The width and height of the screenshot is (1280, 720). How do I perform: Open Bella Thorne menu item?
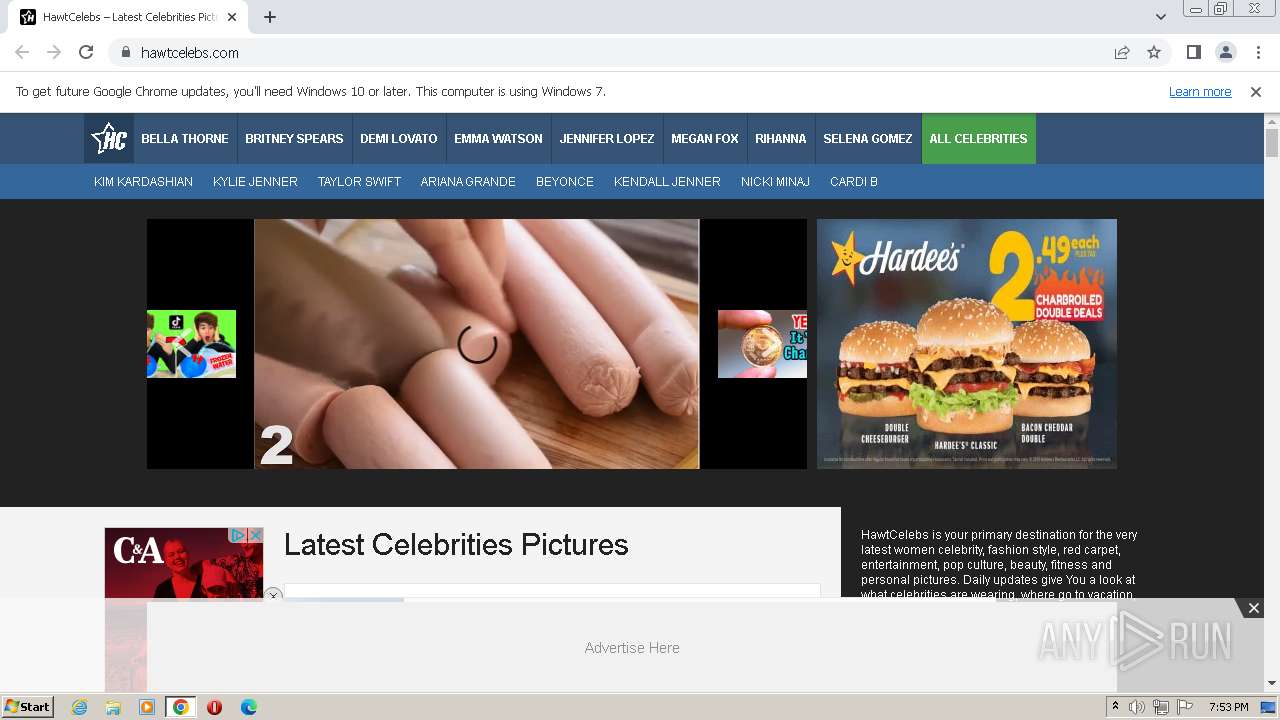point(185,139)
